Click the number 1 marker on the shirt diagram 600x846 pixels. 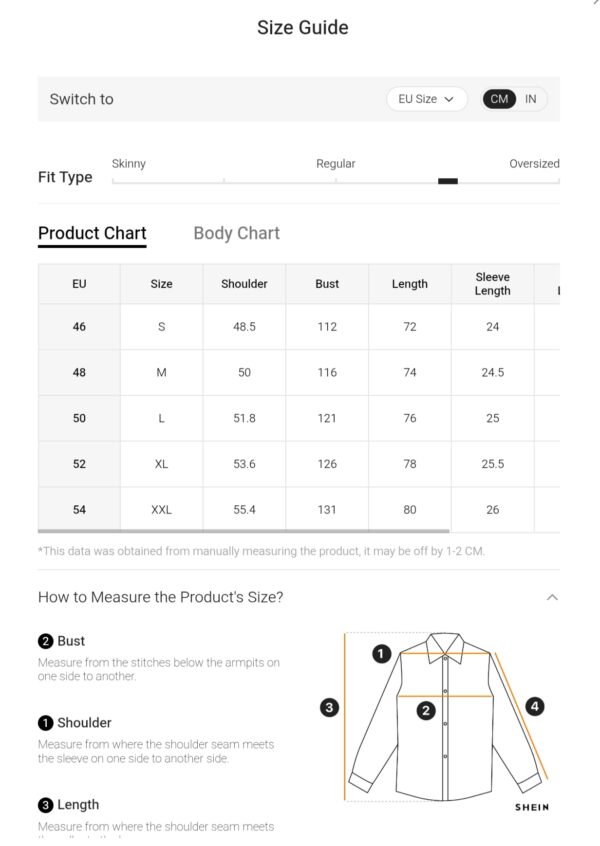click(x=381, y=654)
